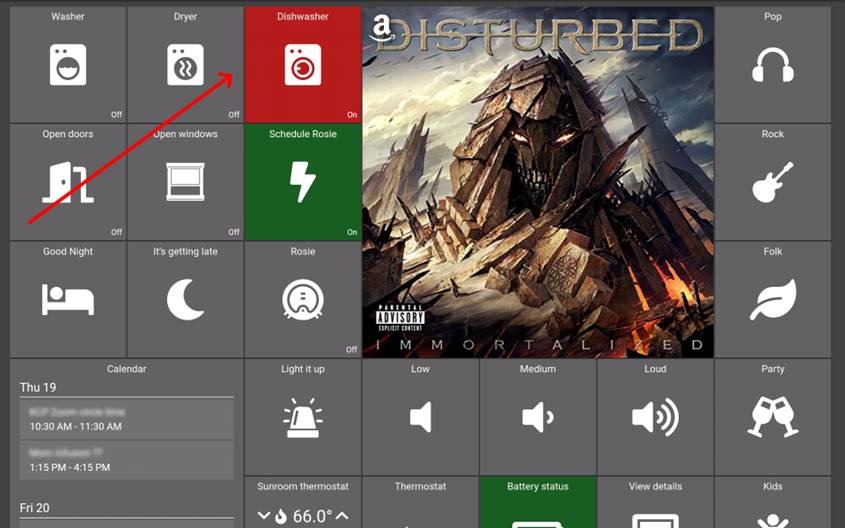Switch on the Dryer tile

coord(185,66)
